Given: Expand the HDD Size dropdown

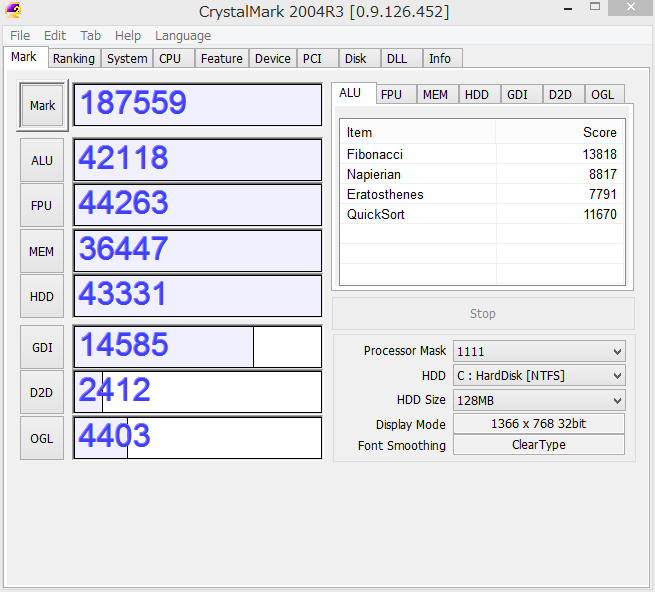Looking at the screenshot, I should [539, 401].
